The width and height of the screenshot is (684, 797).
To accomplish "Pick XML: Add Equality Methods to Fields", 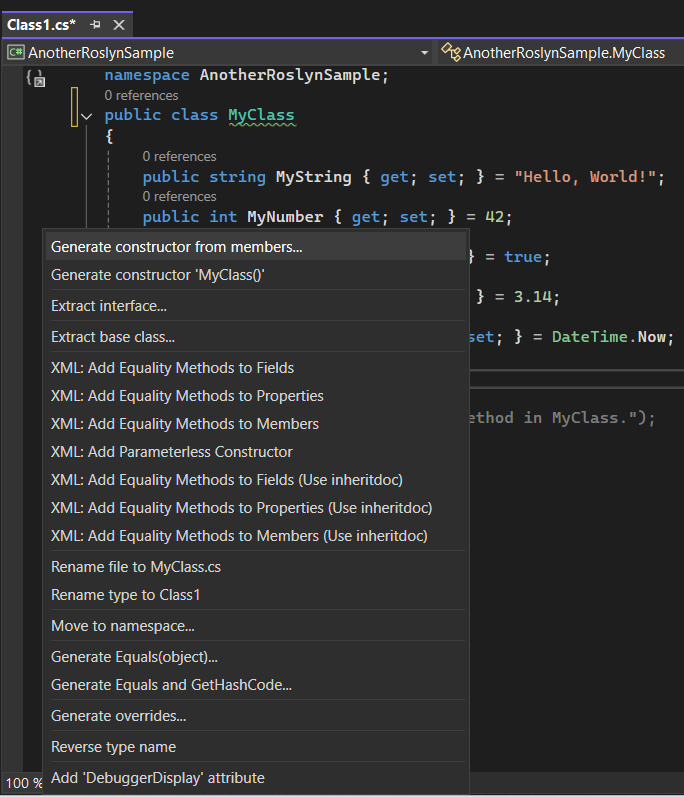I will [256, 368].
